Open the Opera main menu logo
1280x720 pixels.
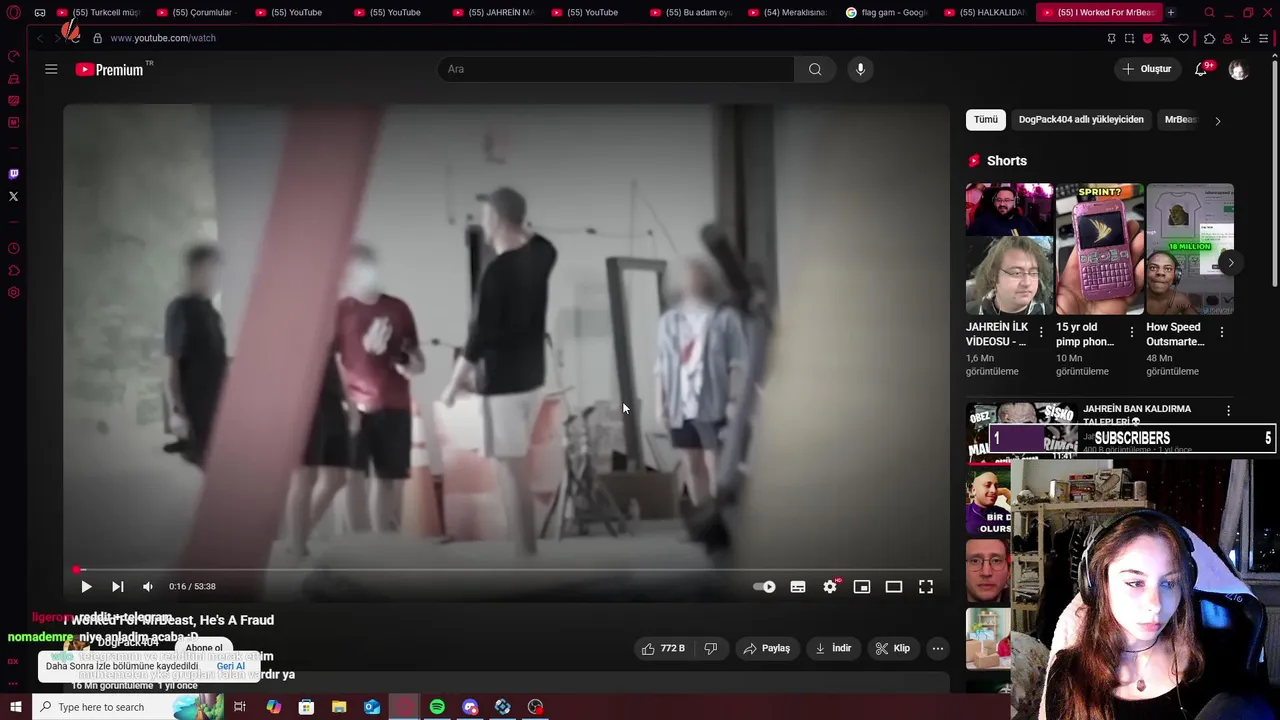click(13, 13)
